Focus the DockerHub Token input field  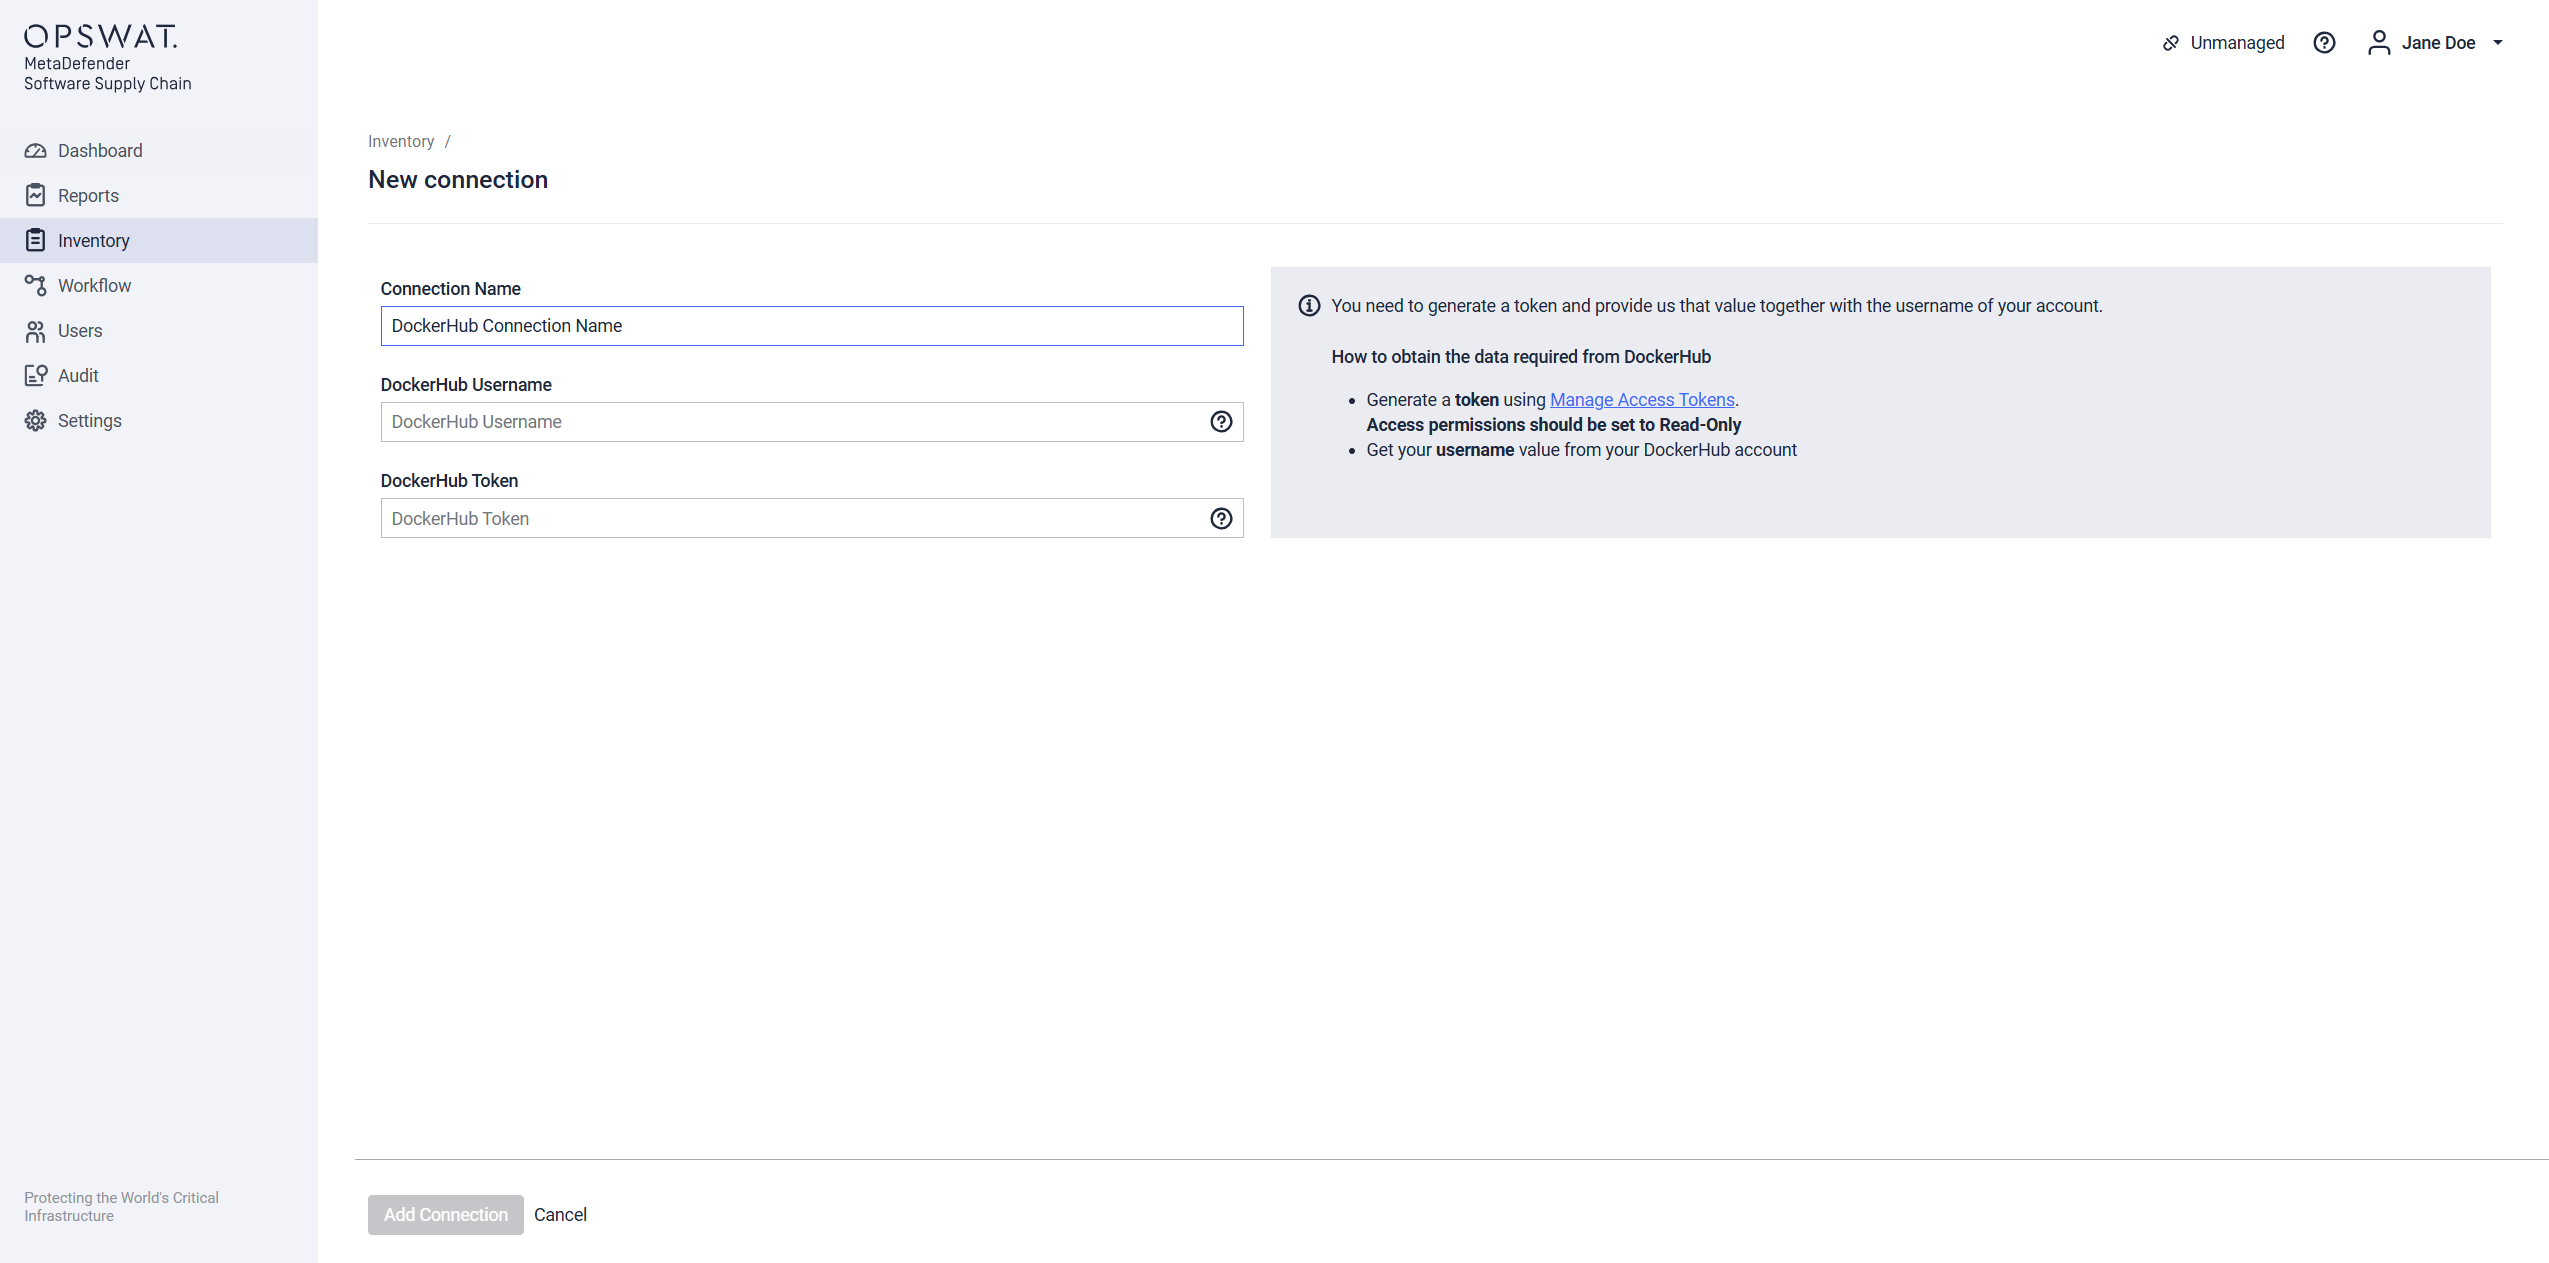pyautogui.click(x=812, y=519)
